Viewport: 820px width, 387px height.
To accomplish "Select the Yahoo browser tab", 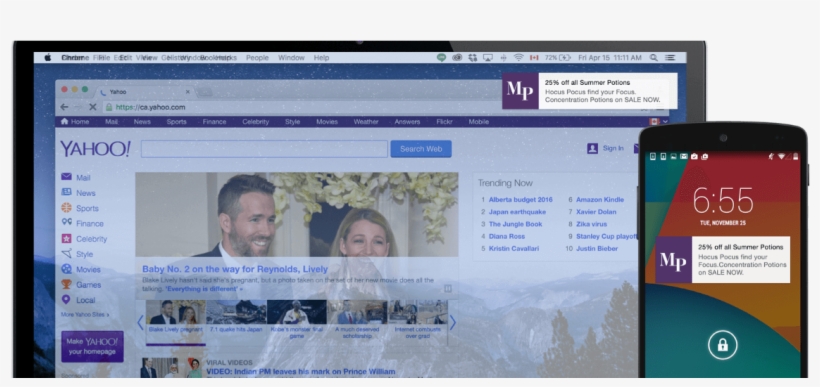I will tap(145, 92).
